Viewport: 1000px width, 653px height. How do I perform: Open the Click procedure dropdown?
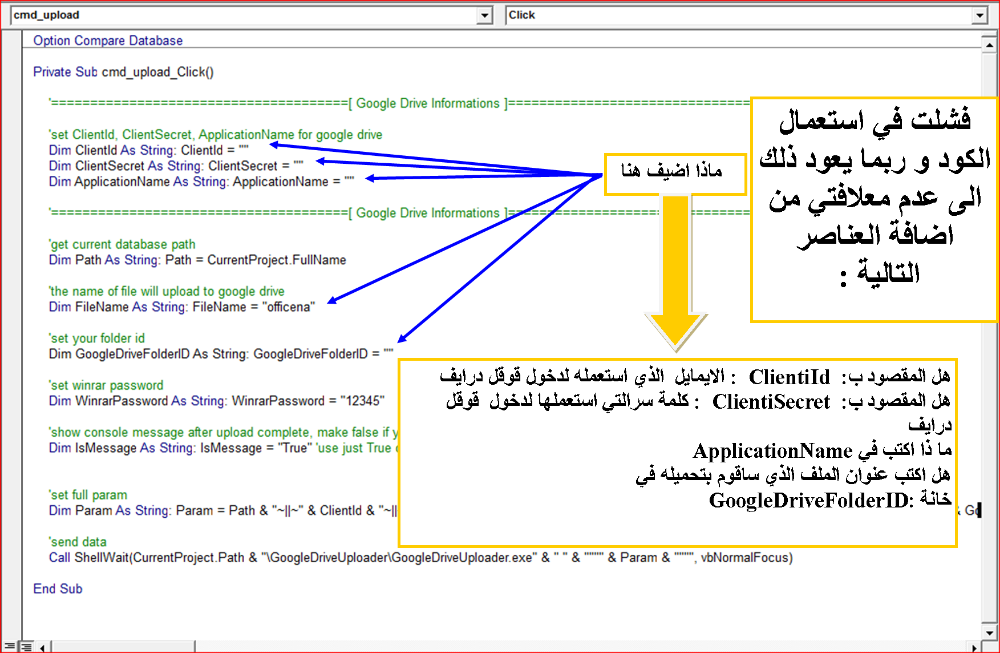pos(980,15)
